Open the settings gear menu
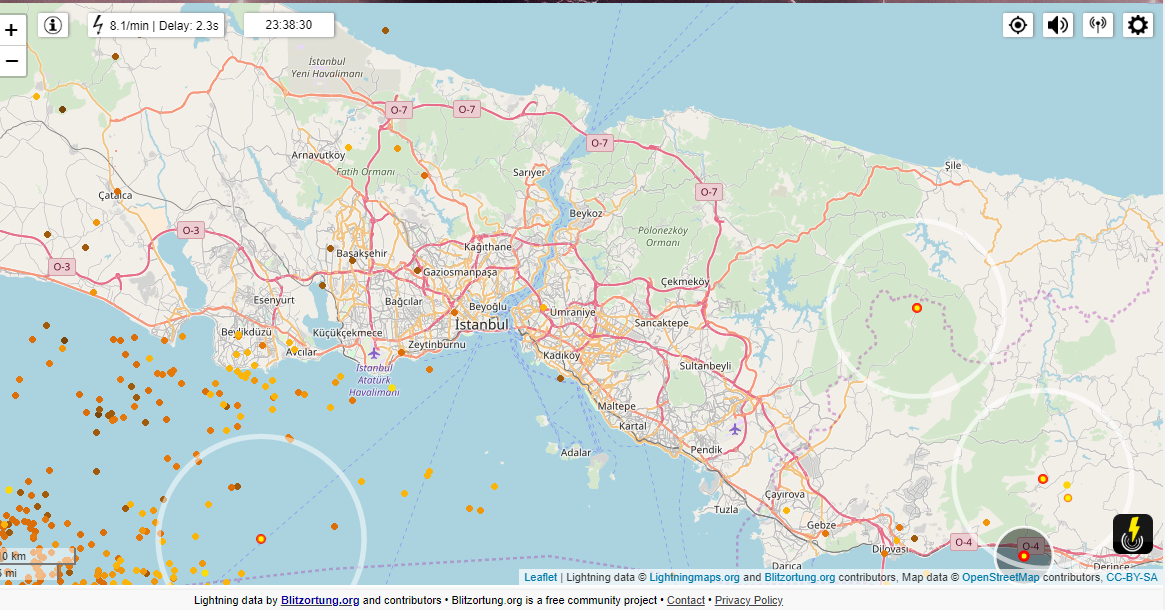This screenshot has height=610, width=1165. [x=1138, y=25]
